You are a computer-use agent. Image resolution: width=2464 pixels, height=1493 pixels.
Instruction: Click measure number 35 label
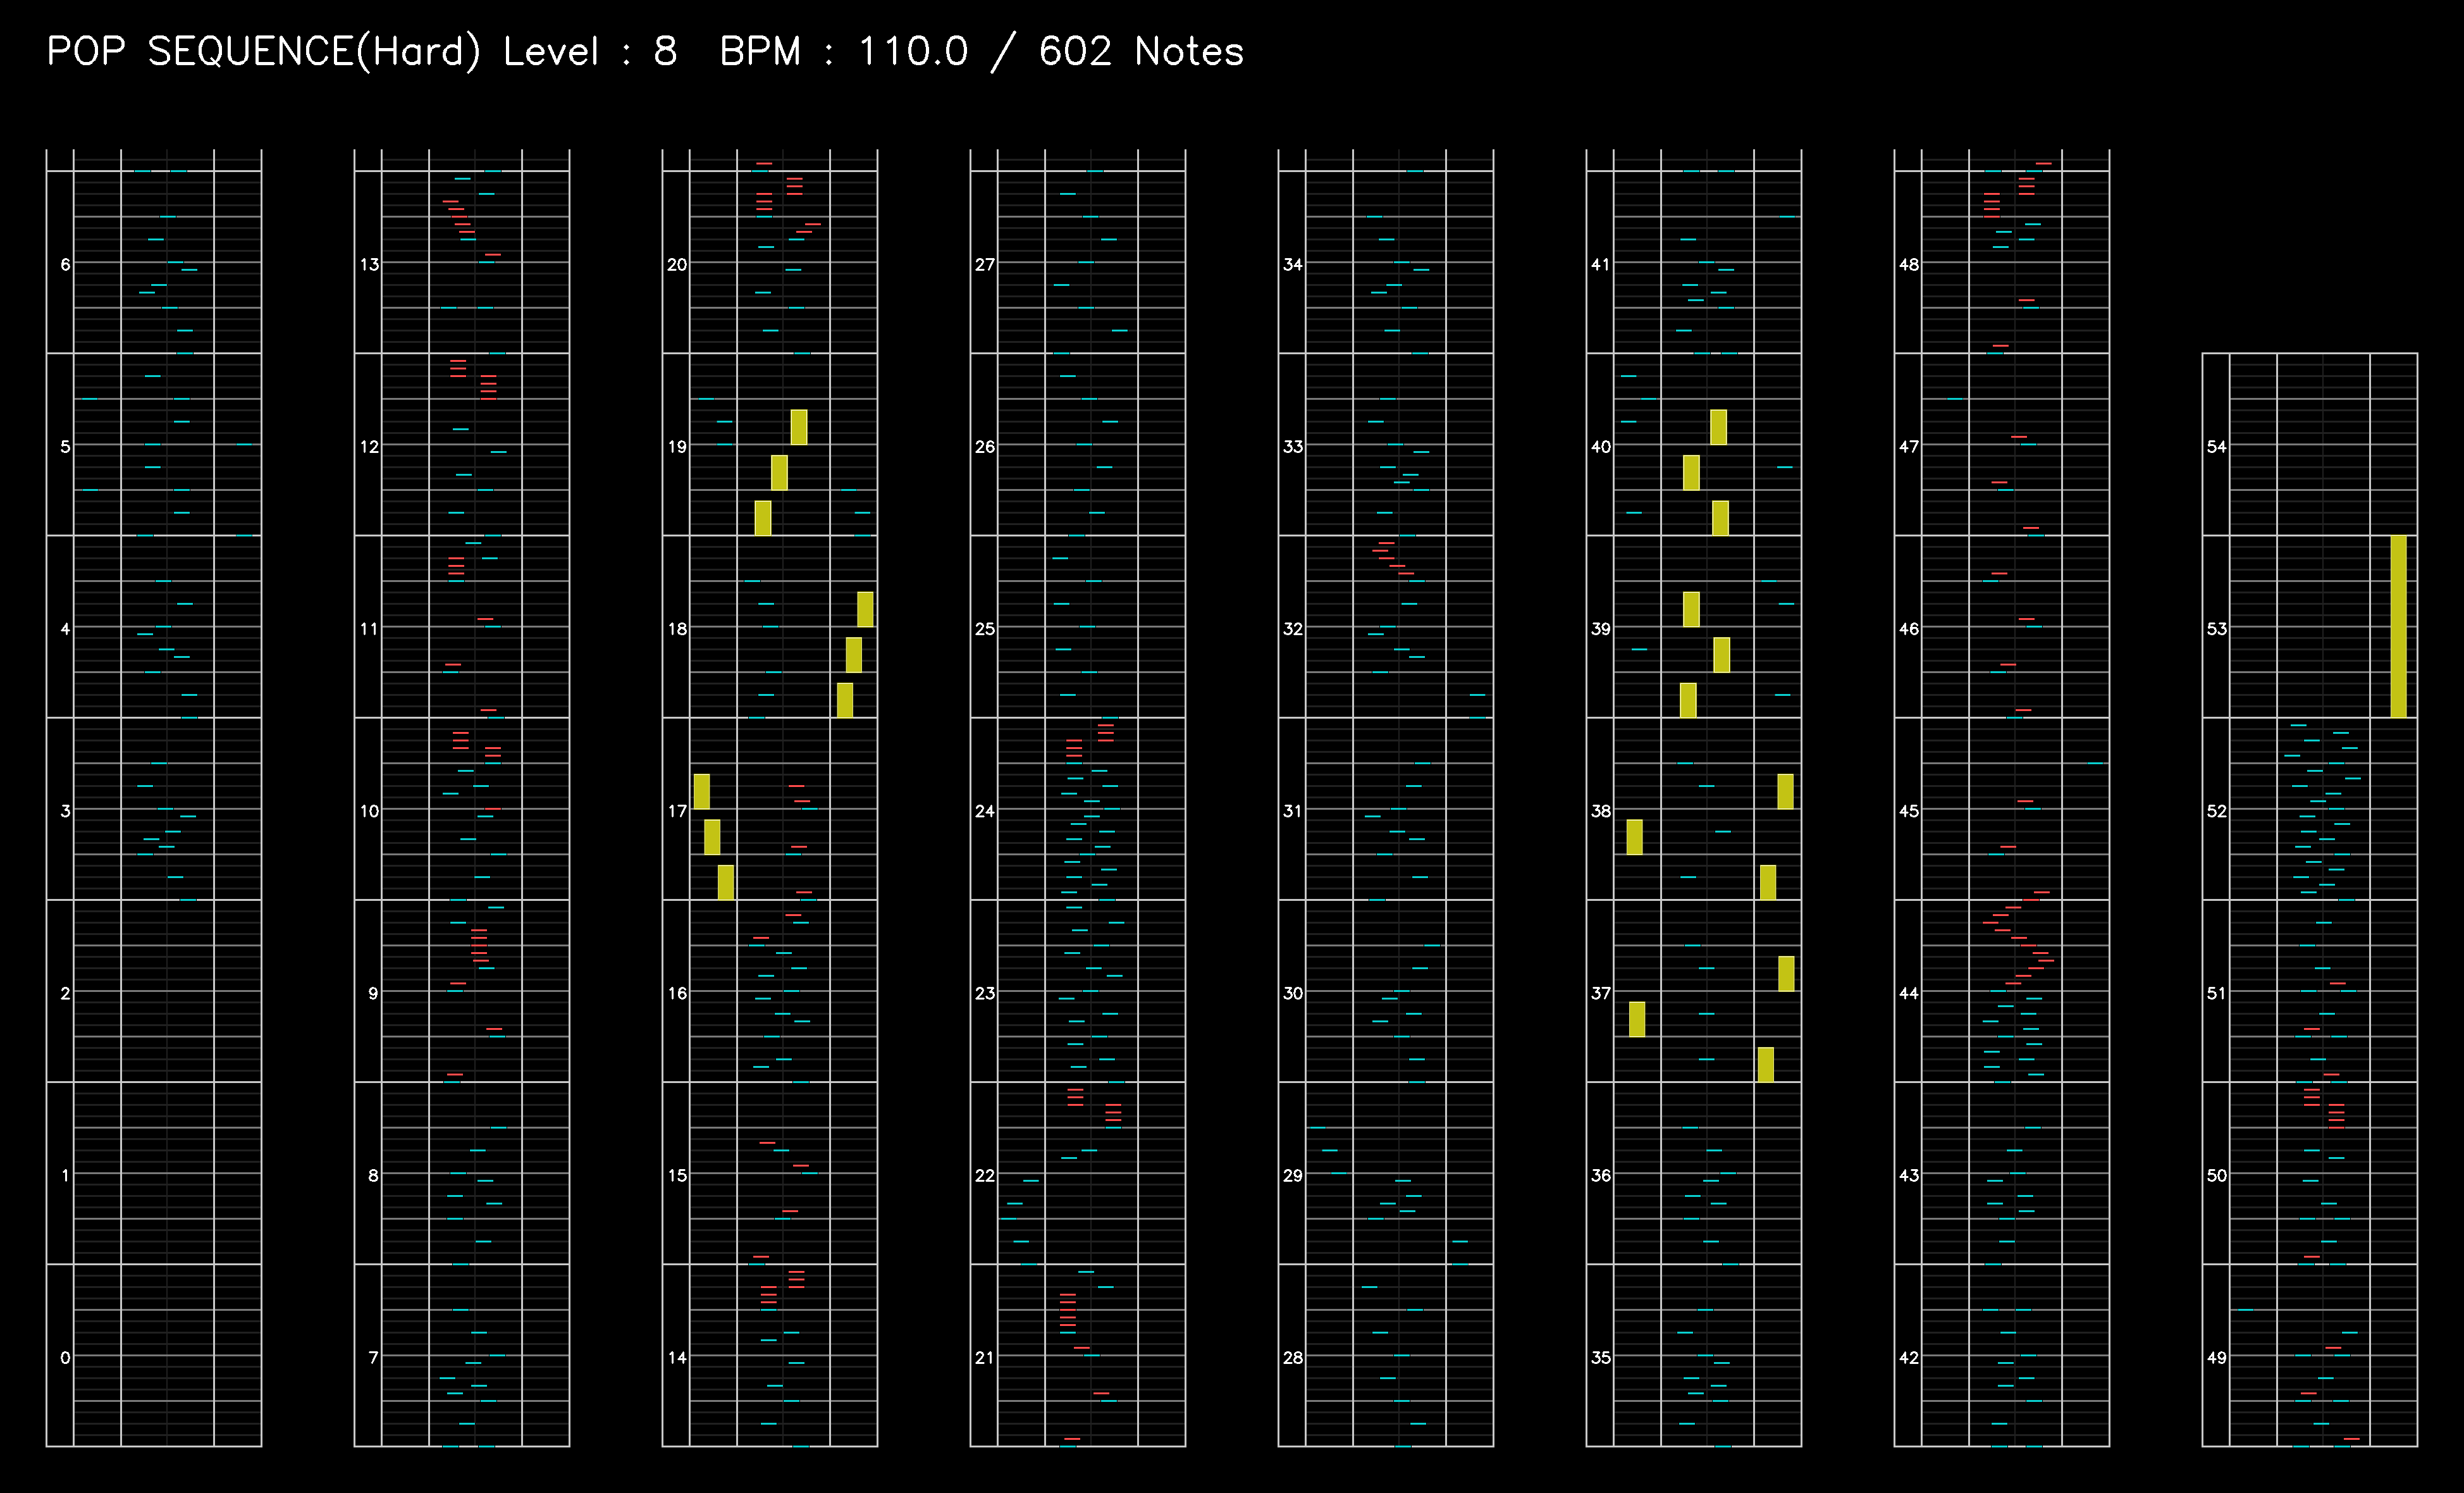pos(1601,1357)
